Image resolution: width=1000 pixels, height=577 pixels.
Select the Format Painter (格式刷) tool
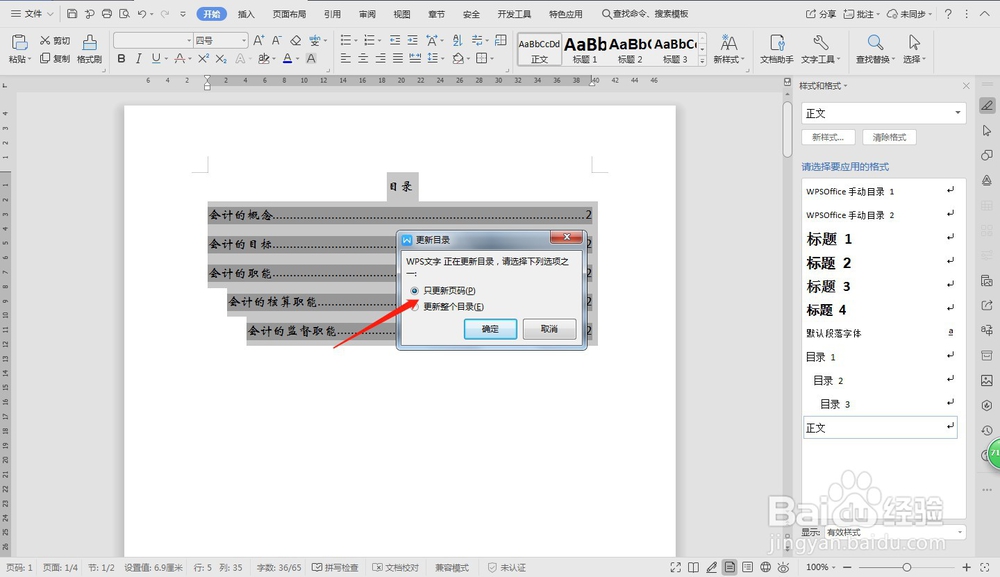(89, 49)
